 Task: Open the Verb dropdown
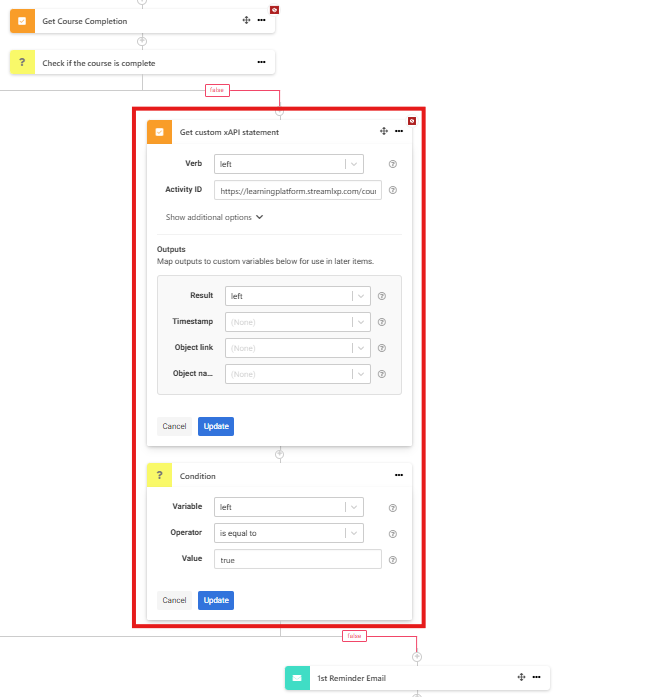tap(289, 164)
